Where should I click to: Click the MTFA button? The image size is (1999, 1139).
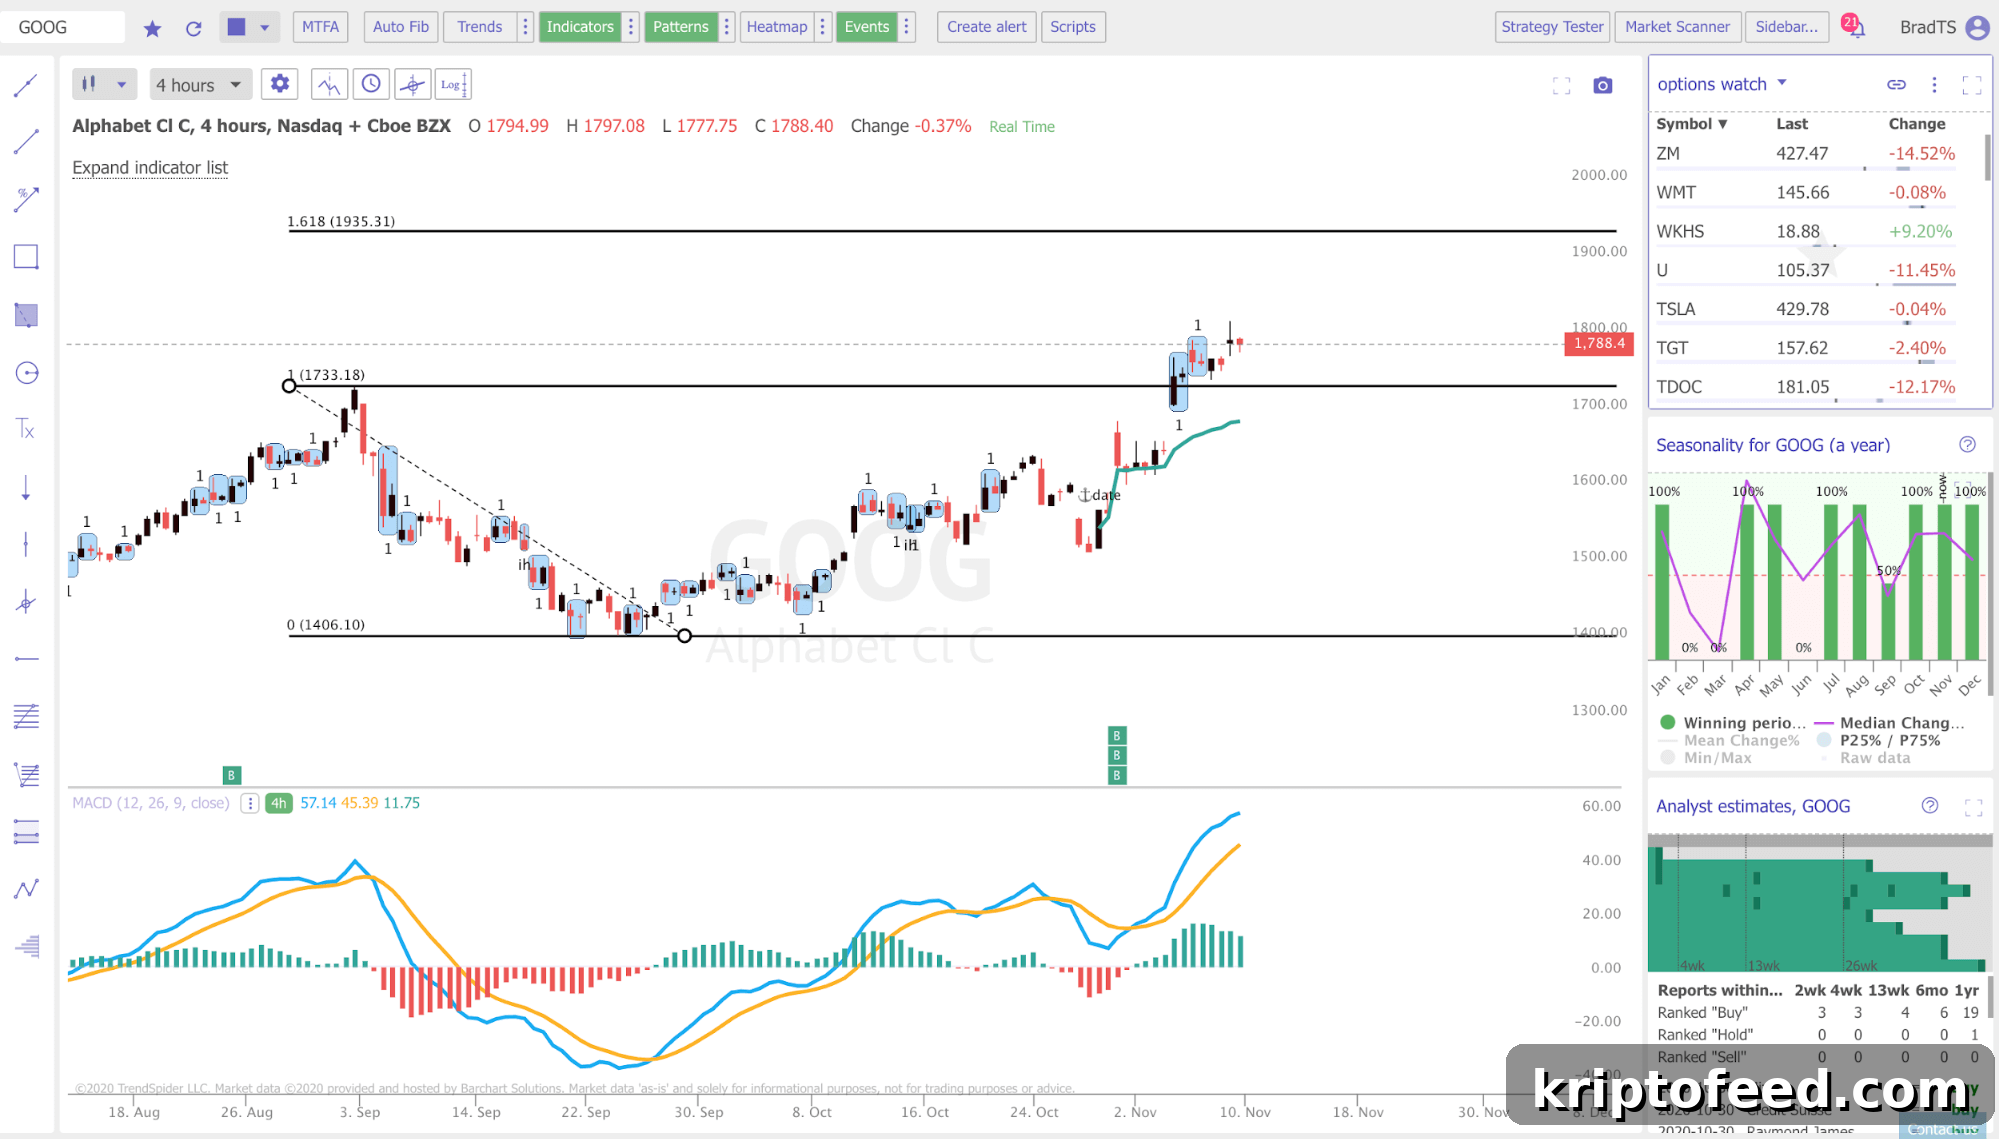point(320,27)
